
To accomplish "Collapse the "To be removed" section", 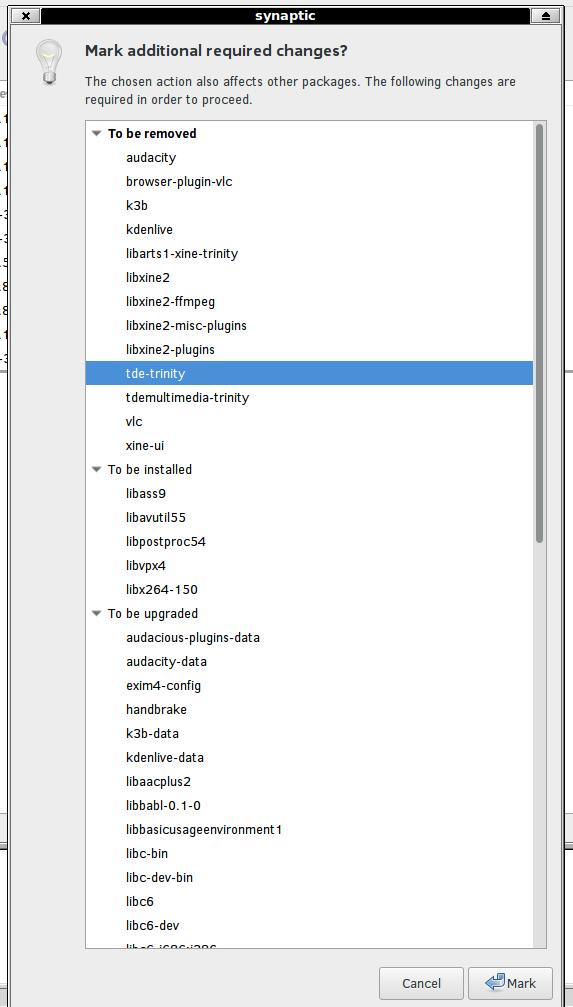I will point(96,134).
